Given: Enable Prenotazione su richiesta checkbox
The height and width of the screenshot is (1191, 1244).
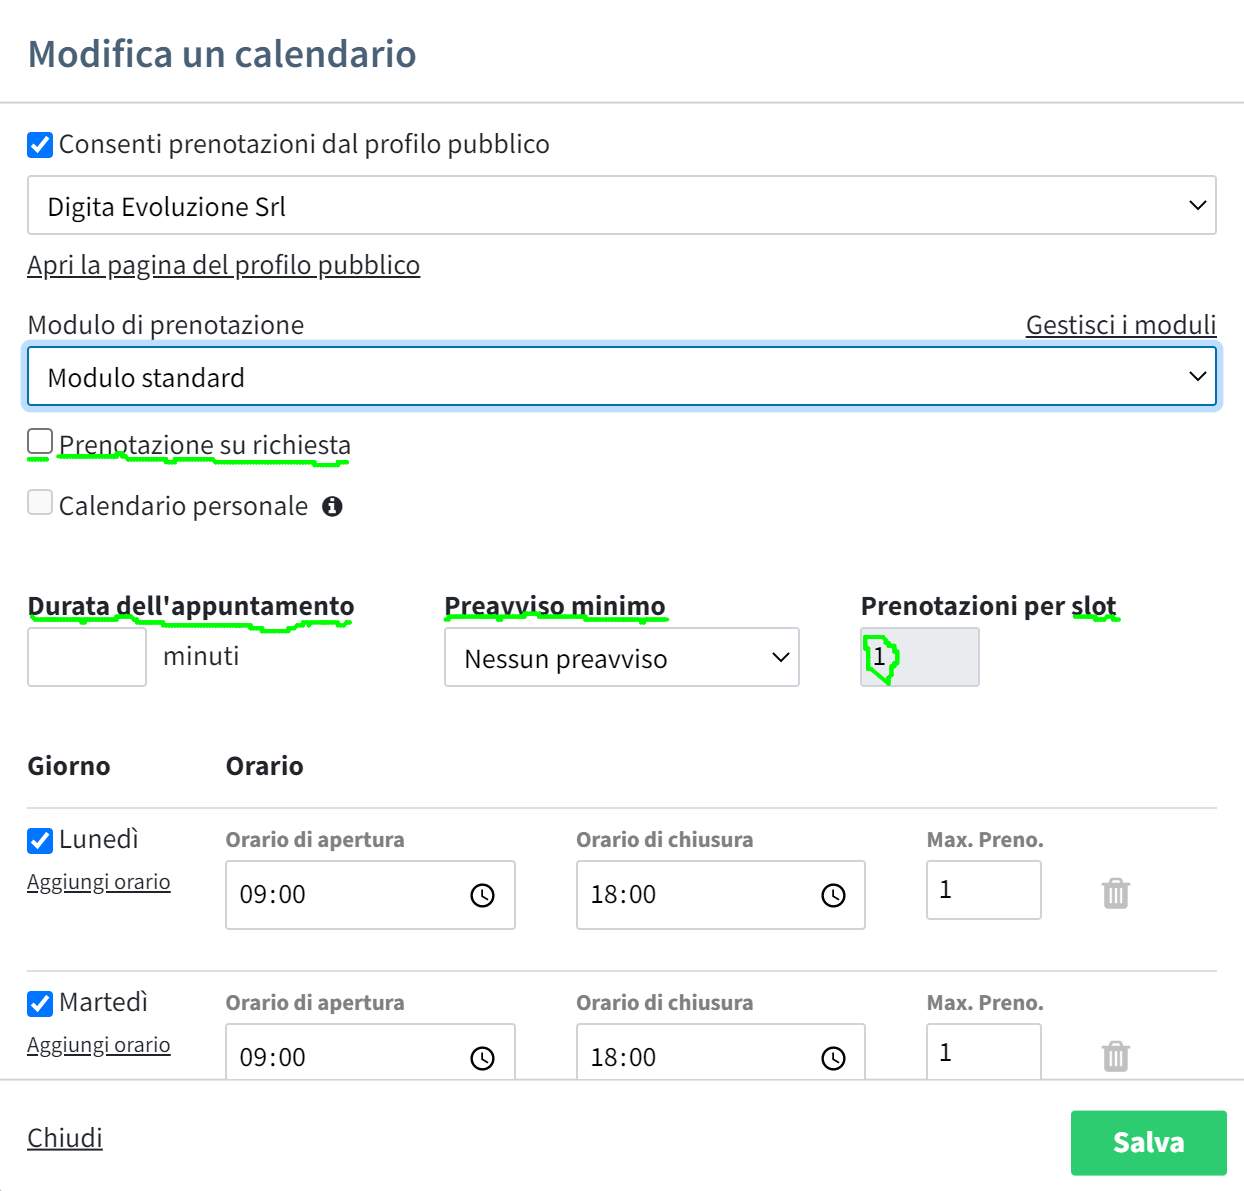Looking at the screenshot, I should tap(40, 441).
